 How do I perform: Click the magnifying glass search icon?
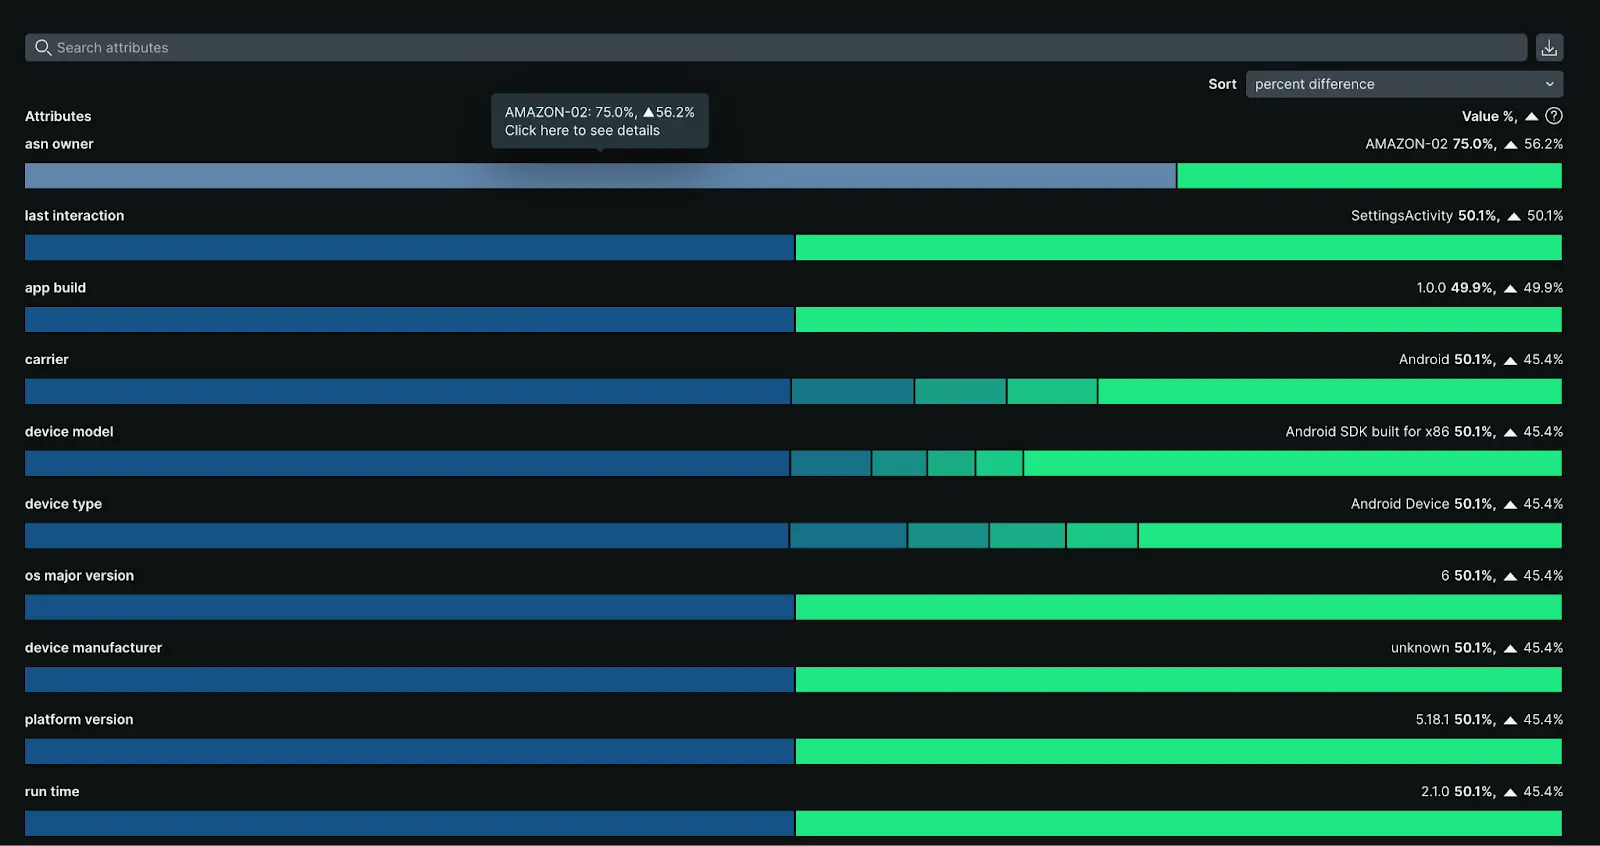(x=43, y=48)
